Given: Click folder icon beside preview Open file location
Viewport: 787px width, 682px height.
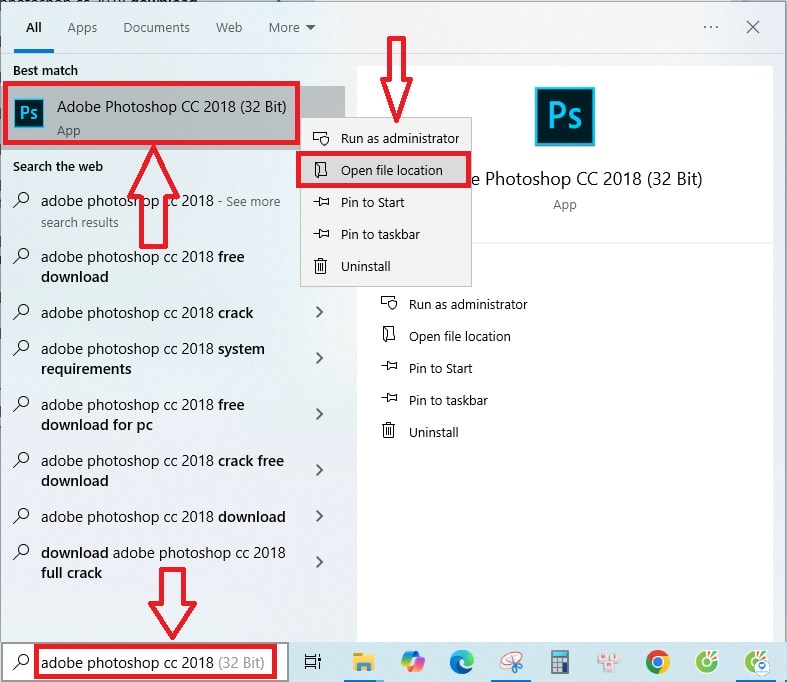Looking at the screenshot, I should click(389, 334).
